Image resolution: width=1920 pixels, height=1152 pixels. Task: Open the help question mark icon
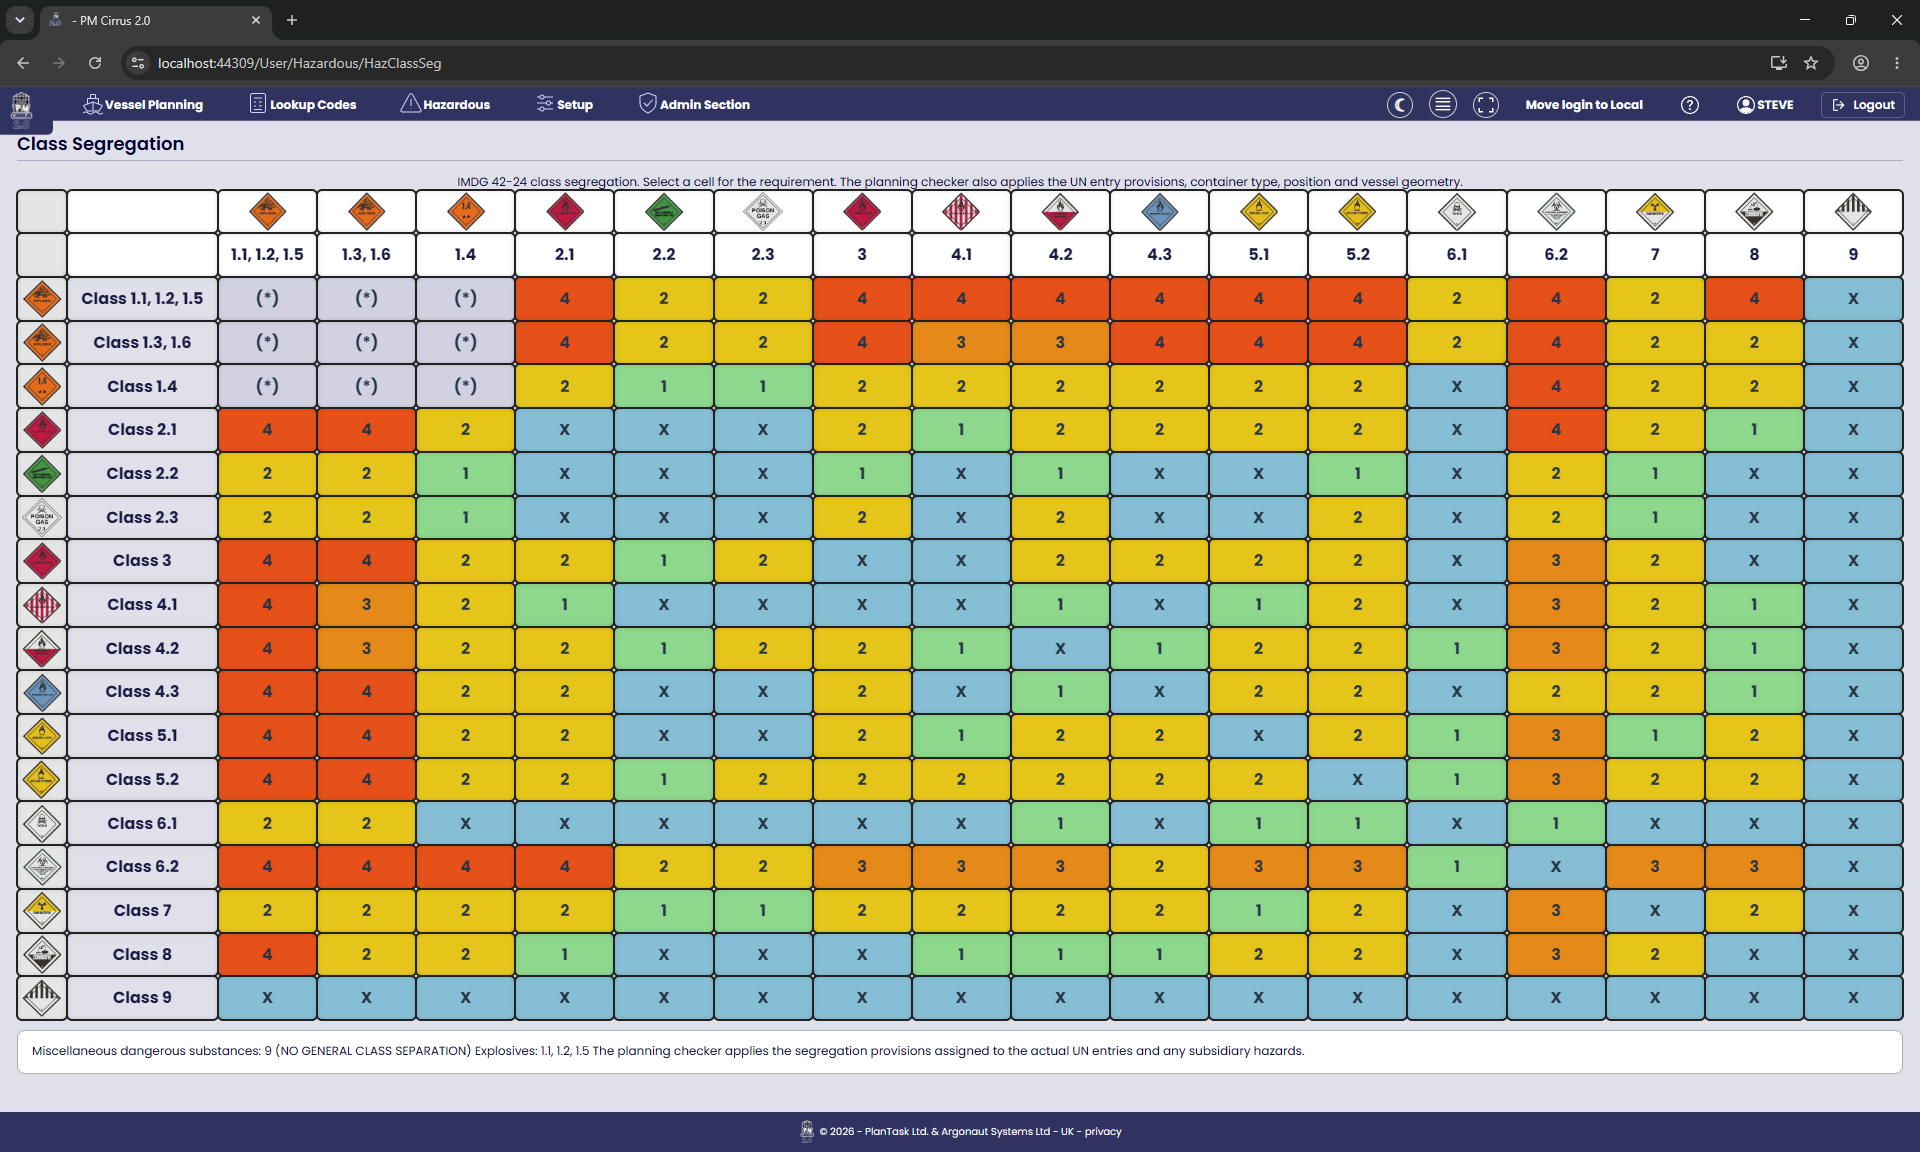(x=1690, y=104)
